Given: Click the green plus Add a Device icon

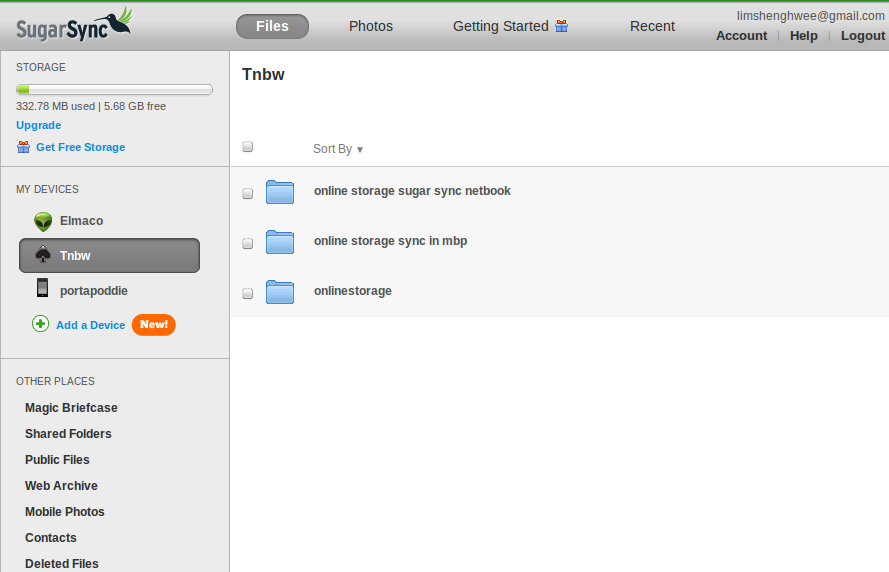Looking at the screenshot, I should (40, 324).
